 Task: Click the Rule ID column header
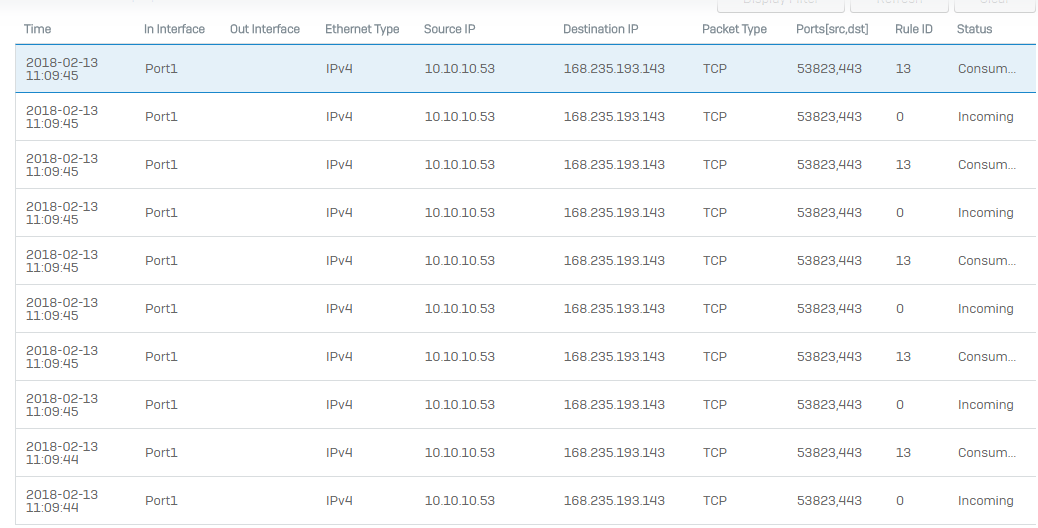[x=913, y=29]
